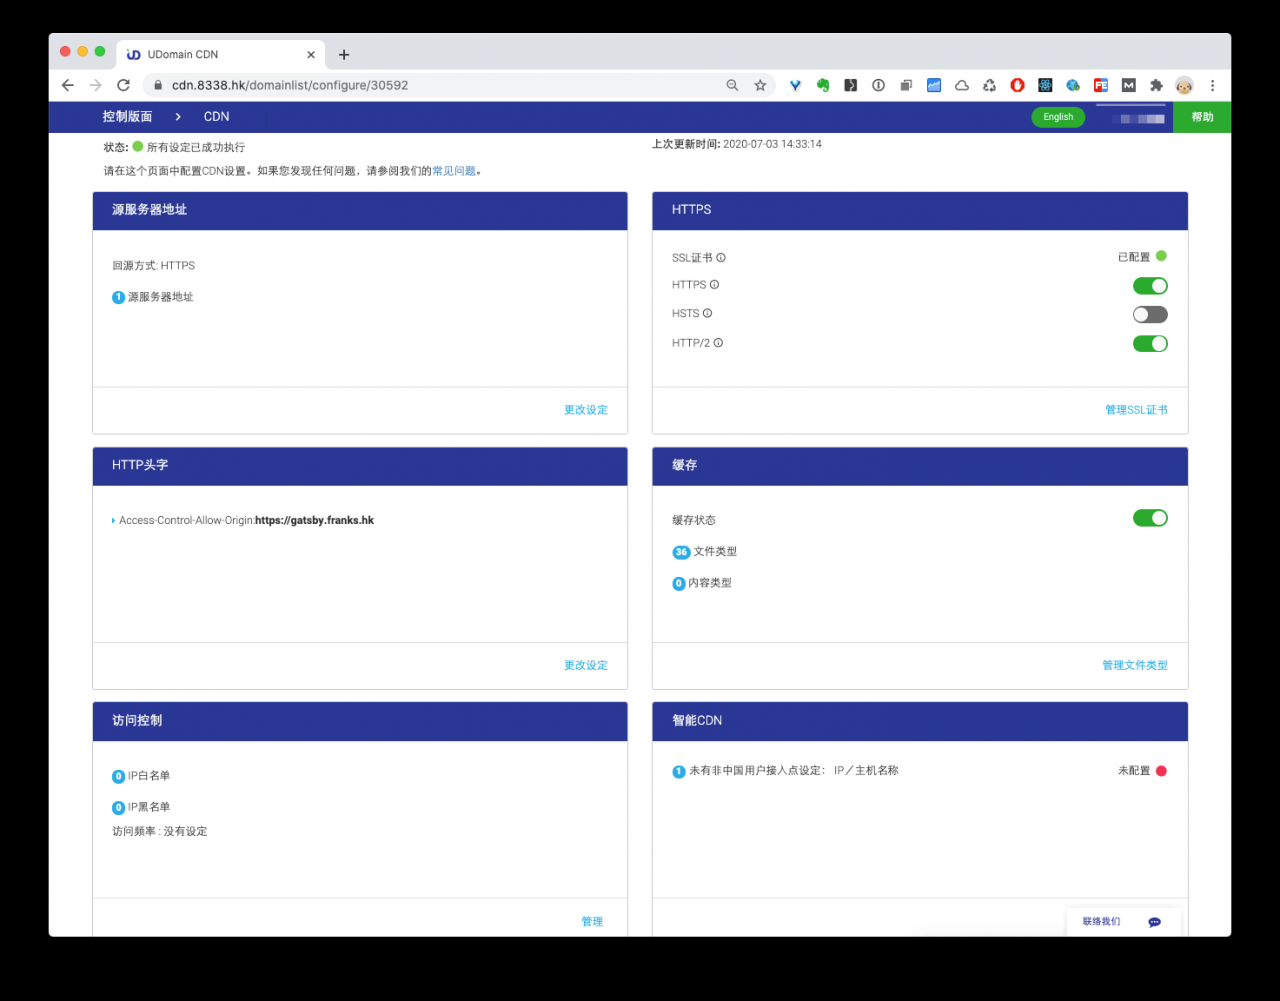Screen dimensions: 1280x1001
Task: Click the SSL证书 info icon
Action: tap(721, 258)
